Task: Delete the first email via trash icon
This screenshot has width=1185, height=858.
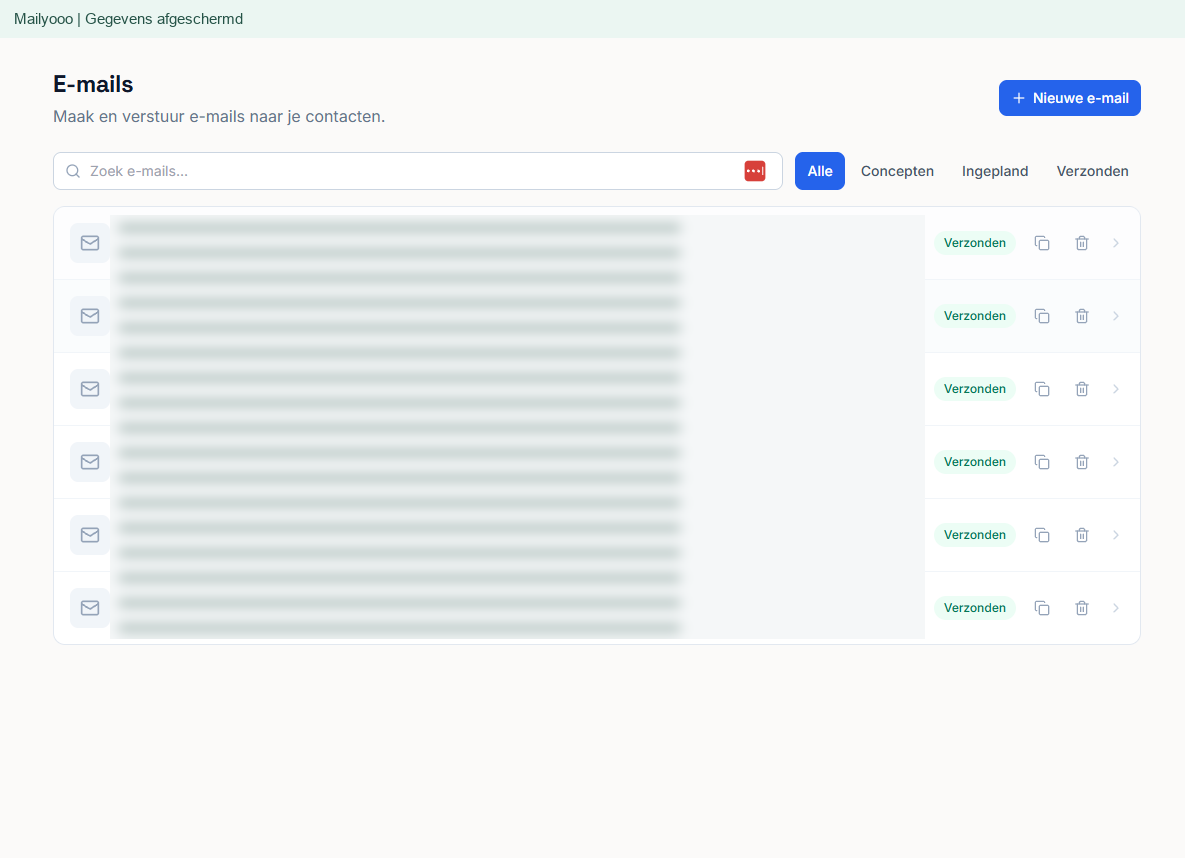Action: click(1081, 243)
